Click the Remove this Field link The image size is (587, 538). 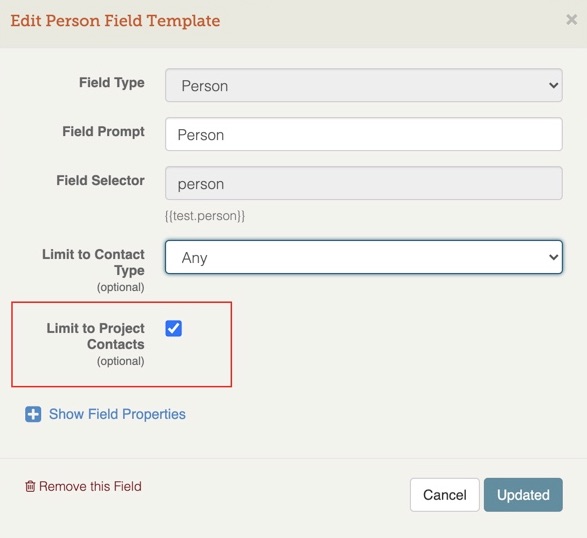point(90,486)
